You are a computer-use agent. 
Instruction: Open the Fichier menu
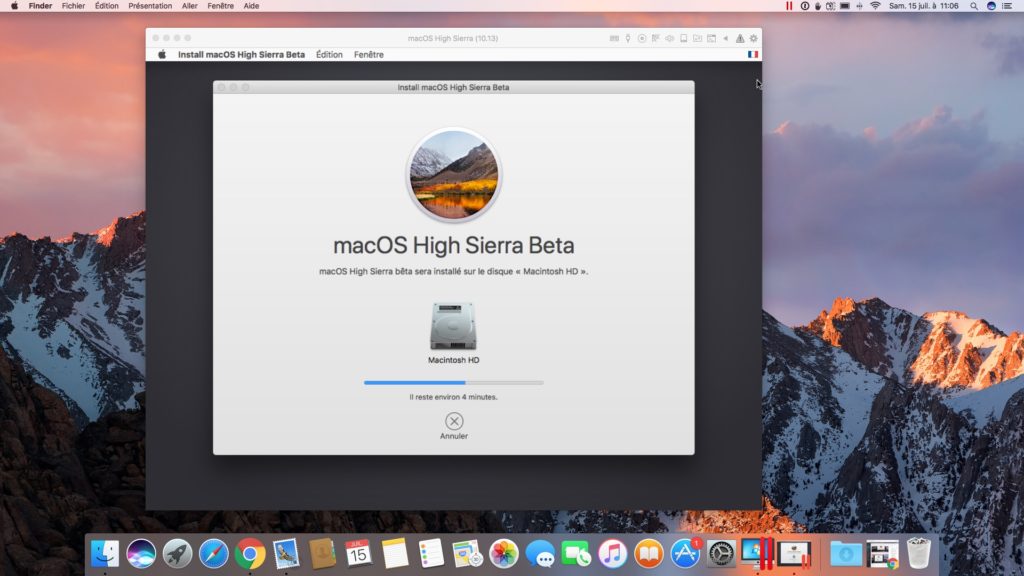[73, 6]
